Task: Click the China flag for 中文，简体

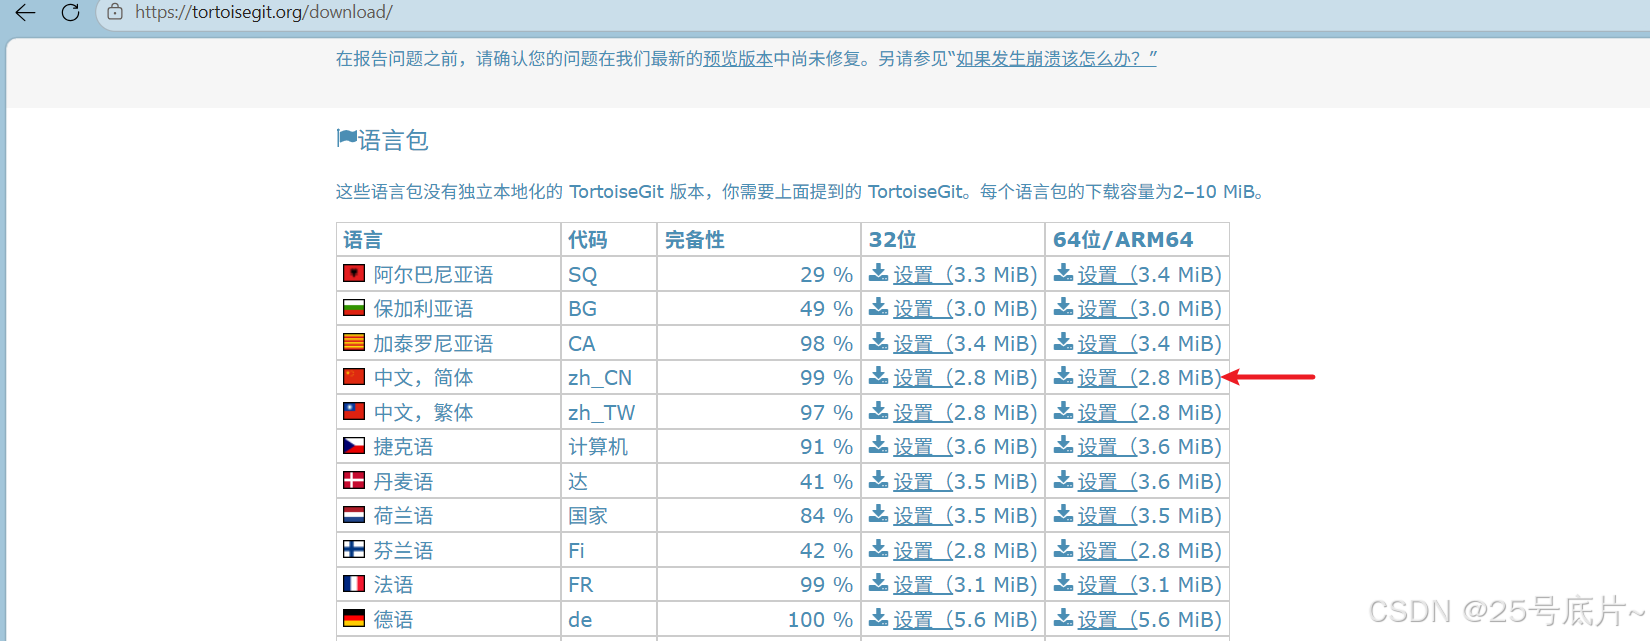Action: (x=354, y=377)
